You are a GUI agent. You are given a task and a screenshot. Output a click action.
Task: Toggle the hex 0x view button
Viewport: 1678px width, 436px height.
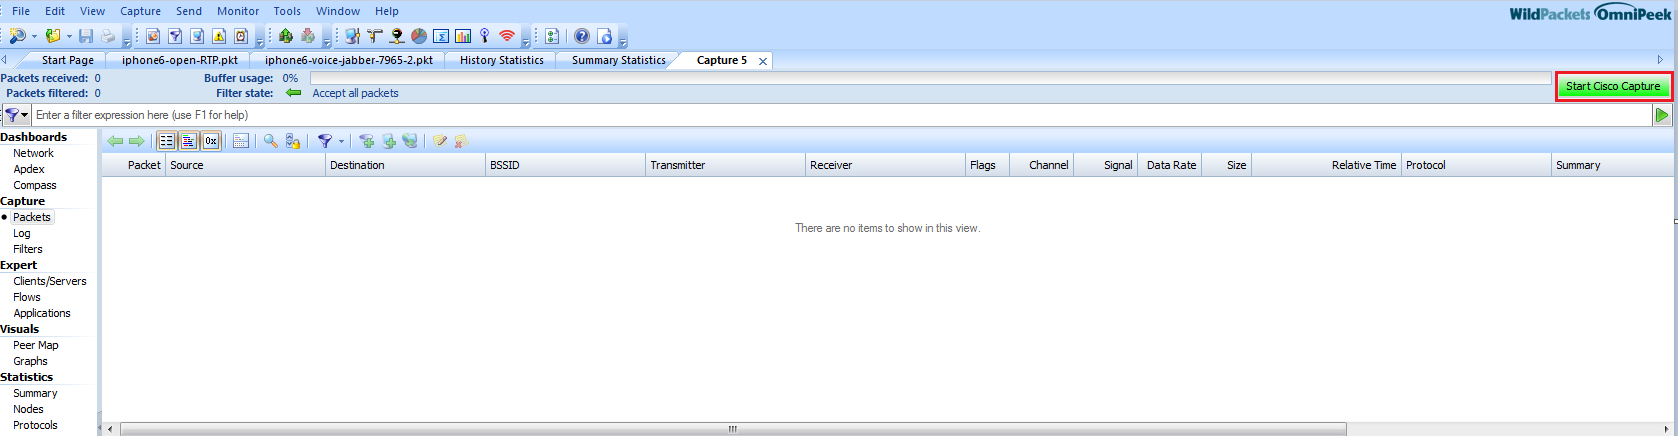coord(211,141)
